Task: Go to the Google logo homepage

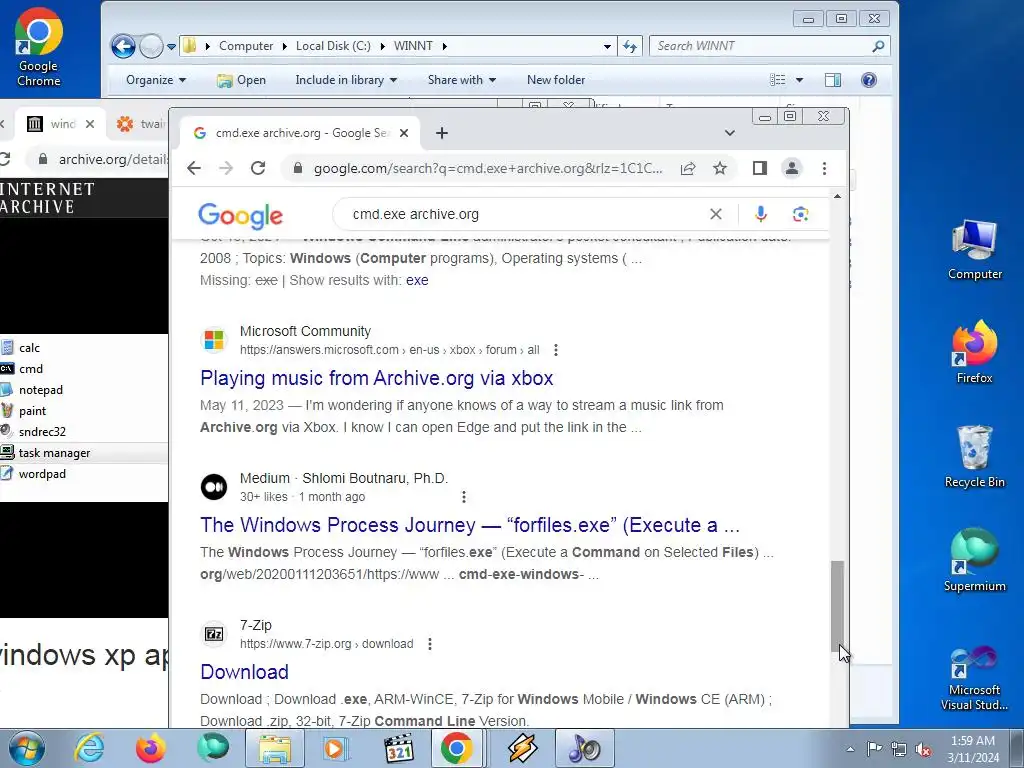Action: pyautogui.click(x=240, y=216)
